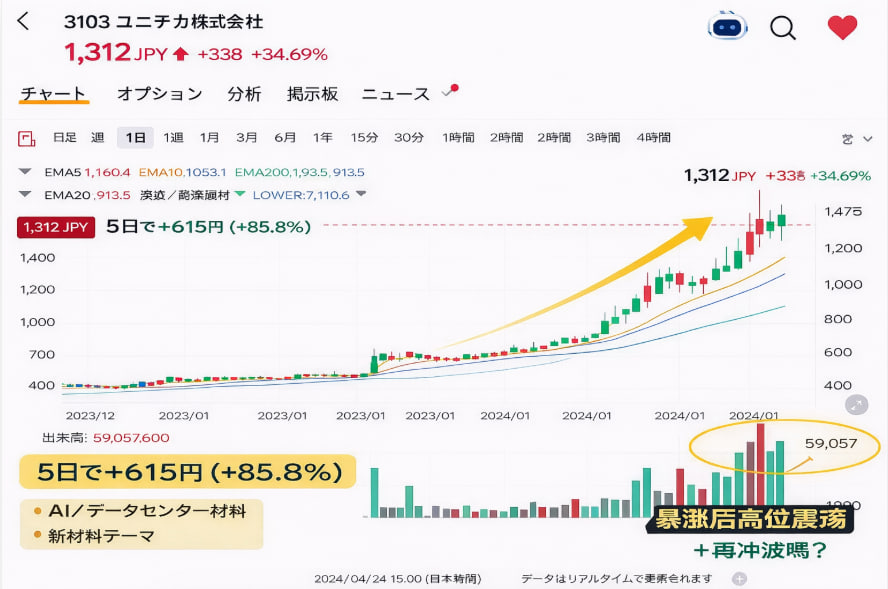
Task: Select the 1日 timeframe
Action: 135,140
